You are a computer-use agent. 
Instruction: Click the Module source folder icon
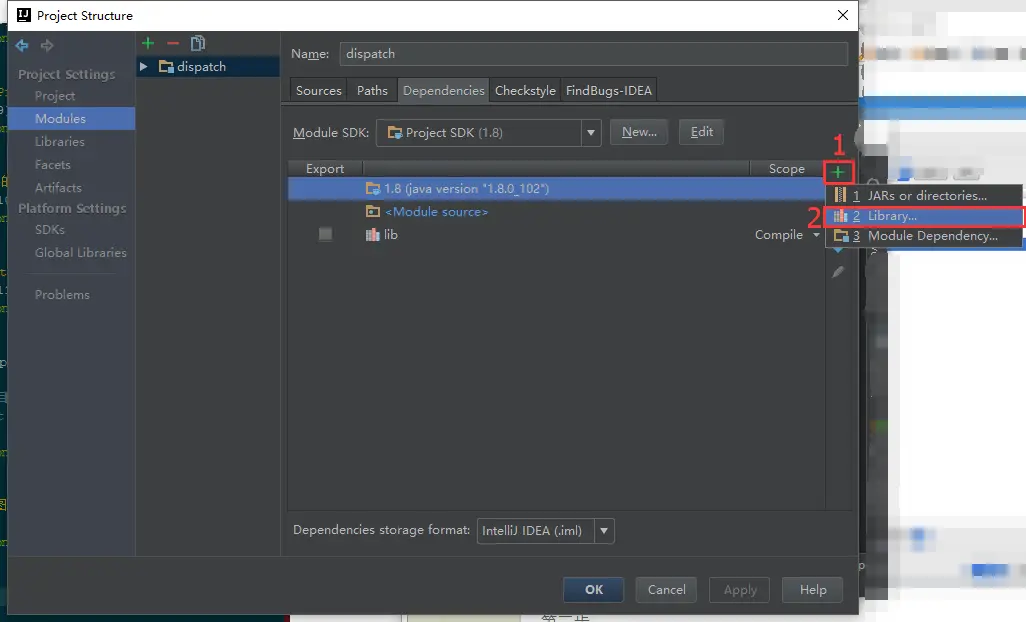click(x=372, y=211)
